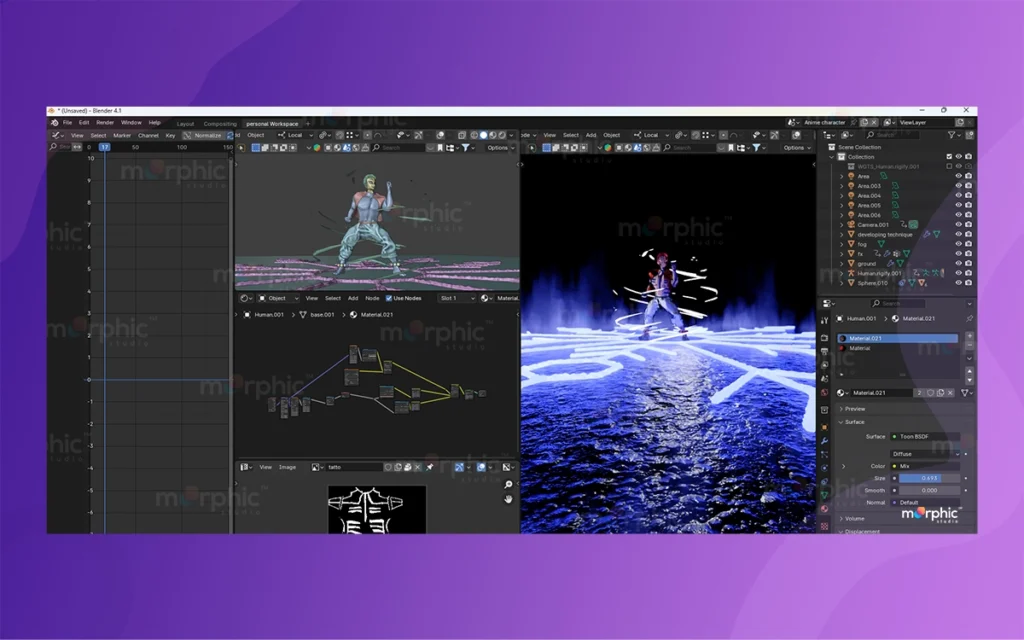Click the pin icon in image editor header
1024x640 pixels.
(x=430, y=467)
